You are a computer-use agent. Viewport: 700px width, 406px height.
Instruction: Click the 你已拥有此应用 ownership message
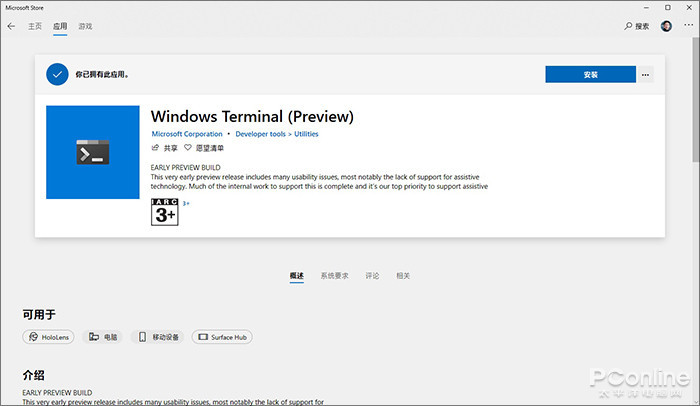pos(102,75)
